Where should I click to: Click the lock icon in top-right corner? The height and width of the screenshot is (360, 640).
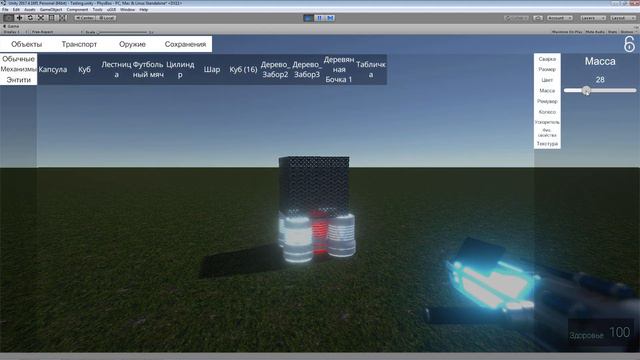click(x=629, y=44)
